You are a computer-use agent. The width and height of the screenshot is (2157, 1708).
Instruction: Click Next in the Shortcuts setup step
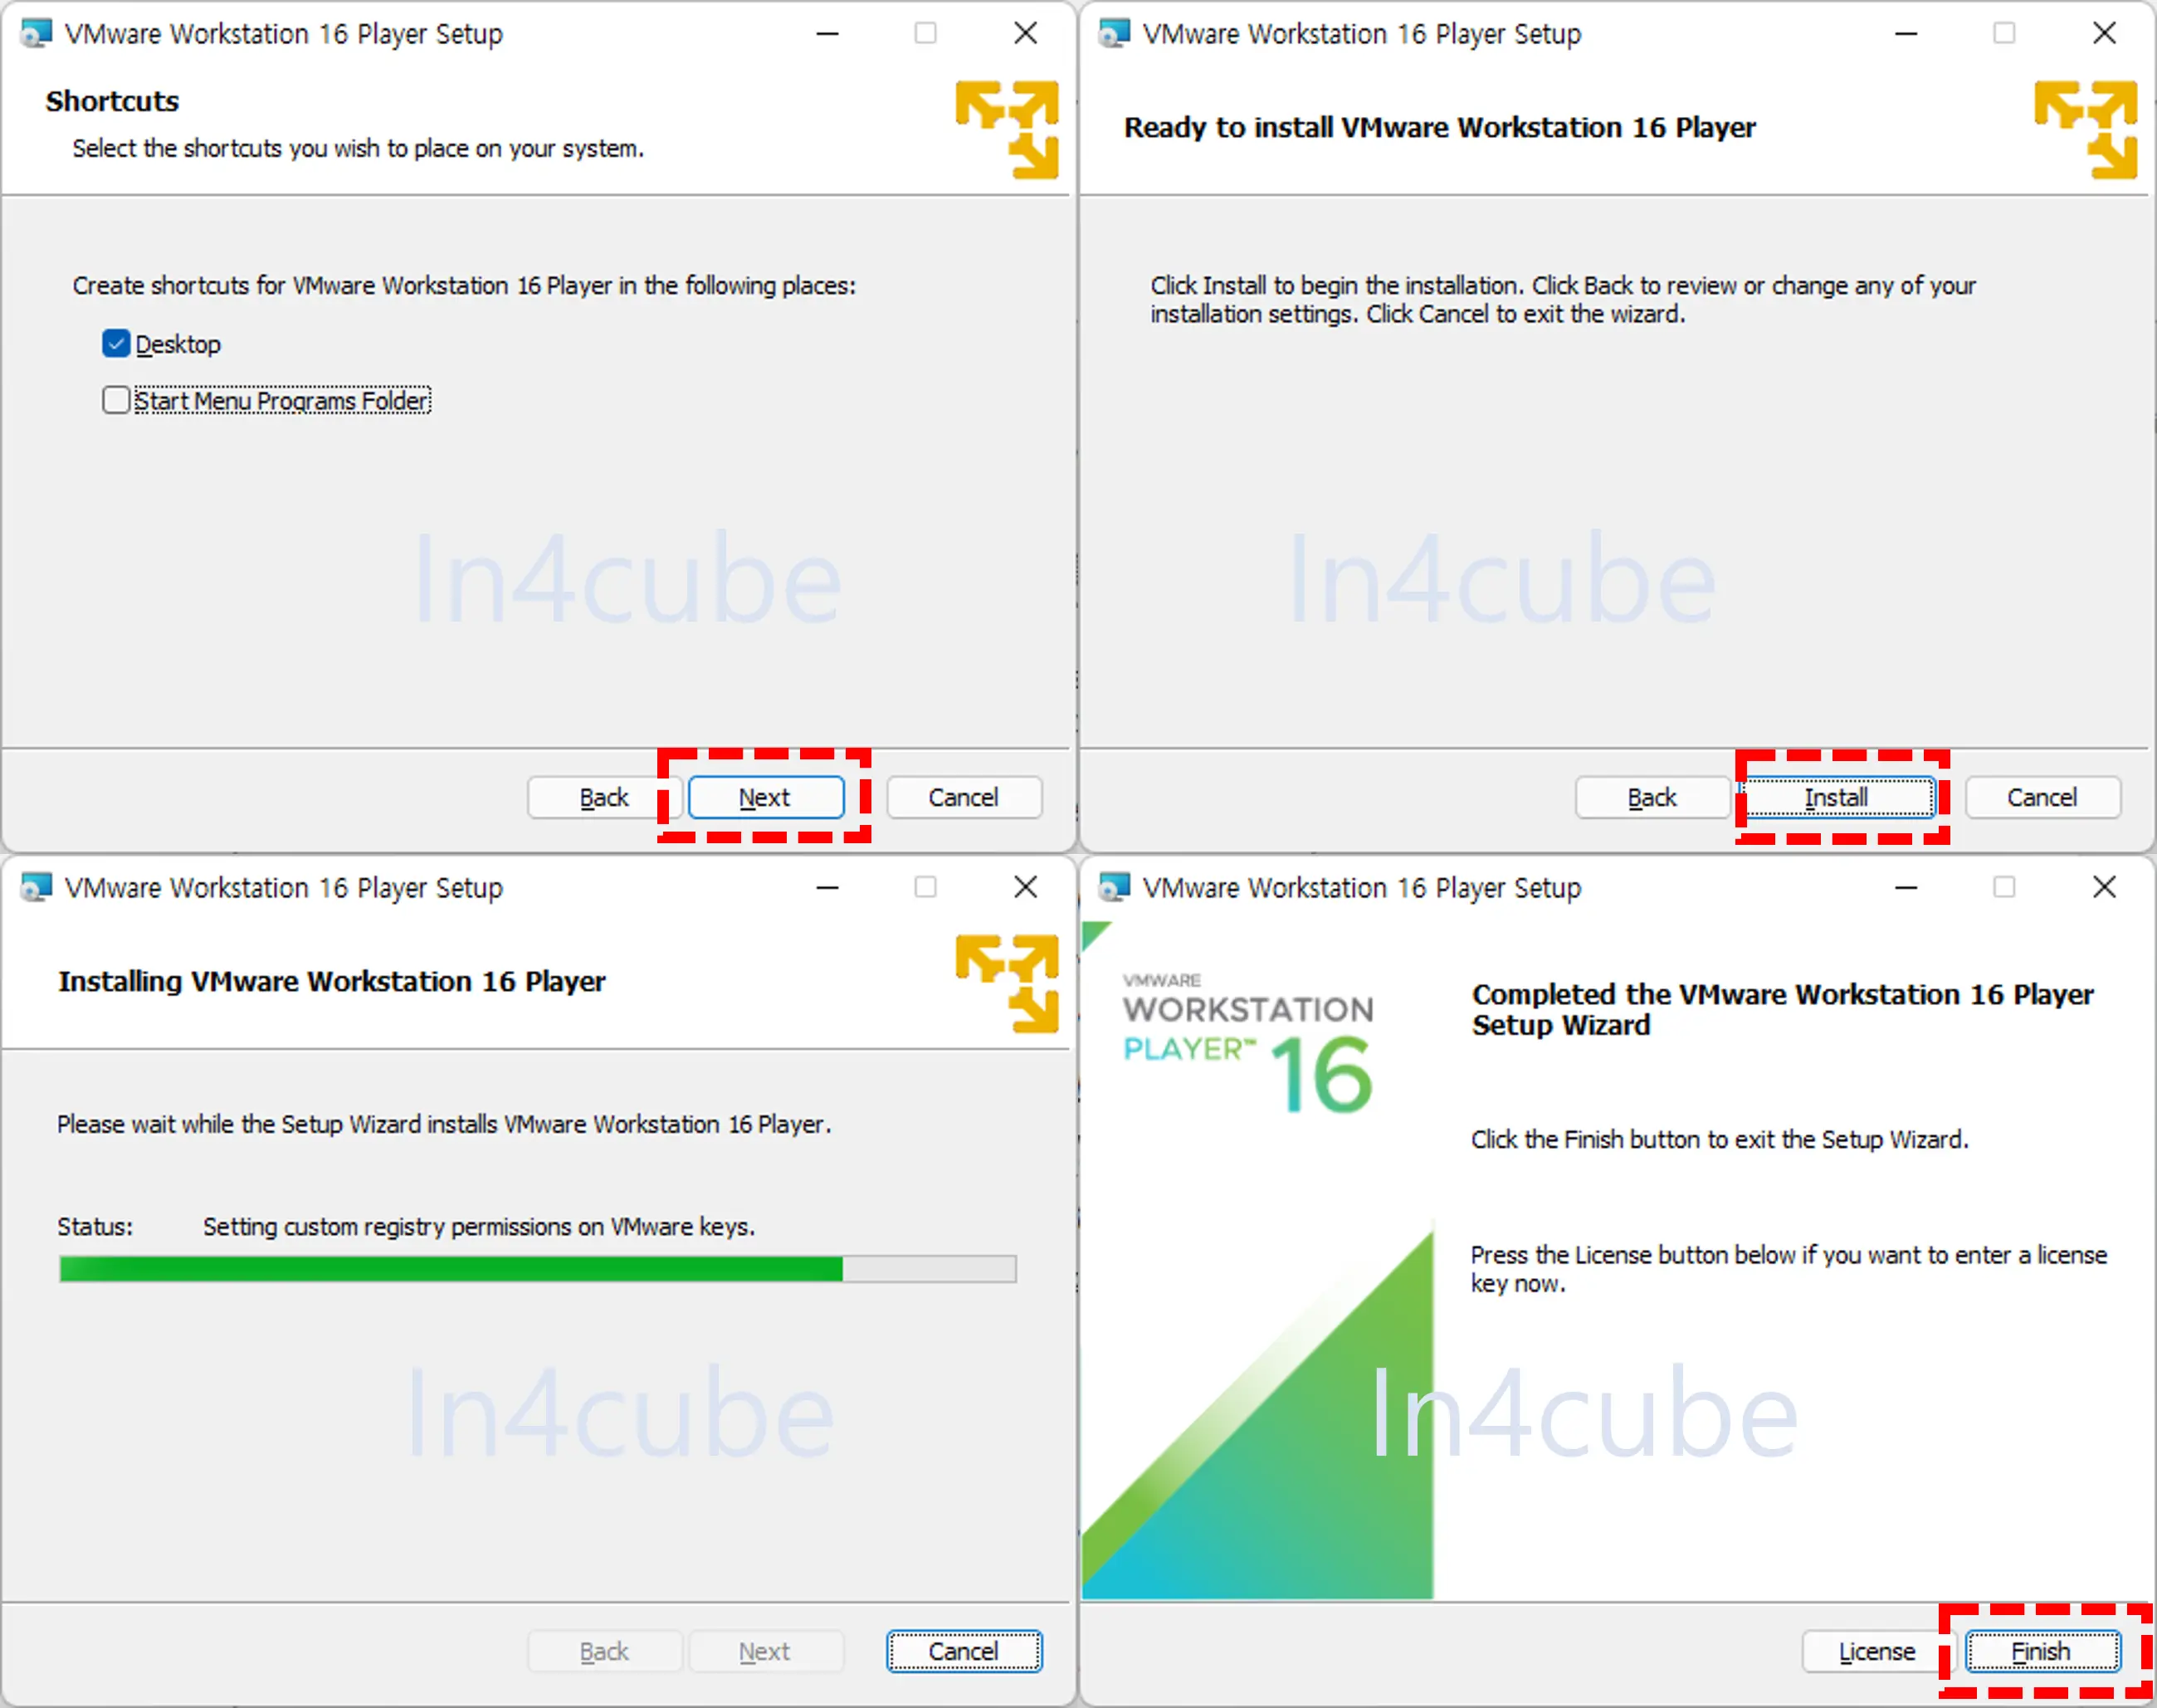tap(765, 794)
